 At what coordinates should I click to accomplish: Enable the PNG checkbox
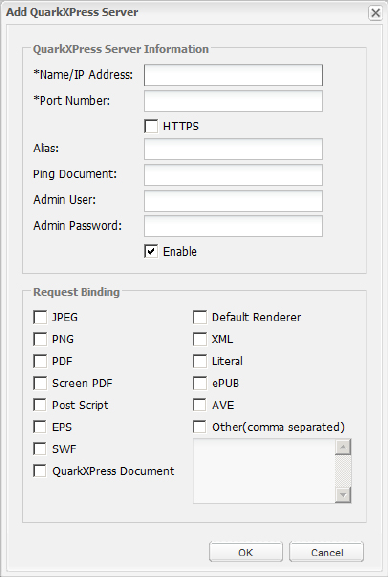point(40,339)
